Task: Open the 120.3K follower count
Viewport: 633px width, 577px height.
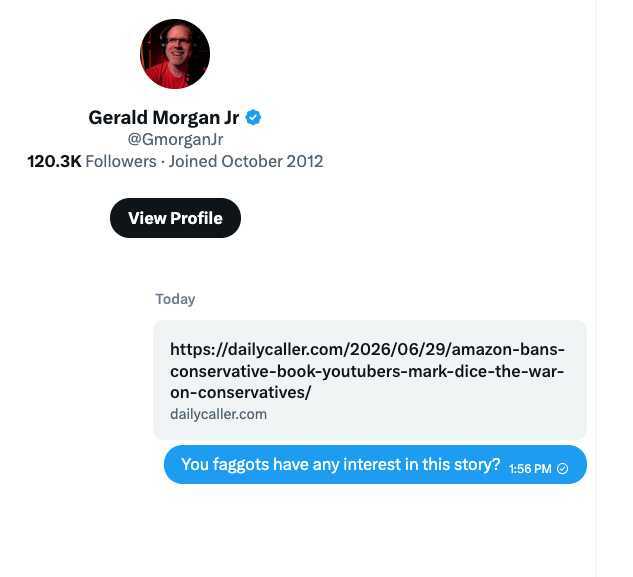Action: [54, 162]
